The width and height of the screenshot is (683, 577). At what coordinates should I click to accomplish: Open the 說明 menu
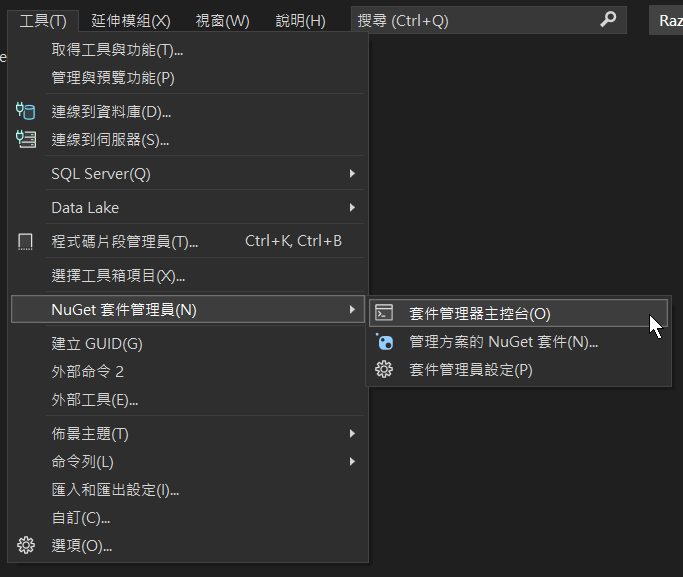pyautogui.click(x=300, y=20)
